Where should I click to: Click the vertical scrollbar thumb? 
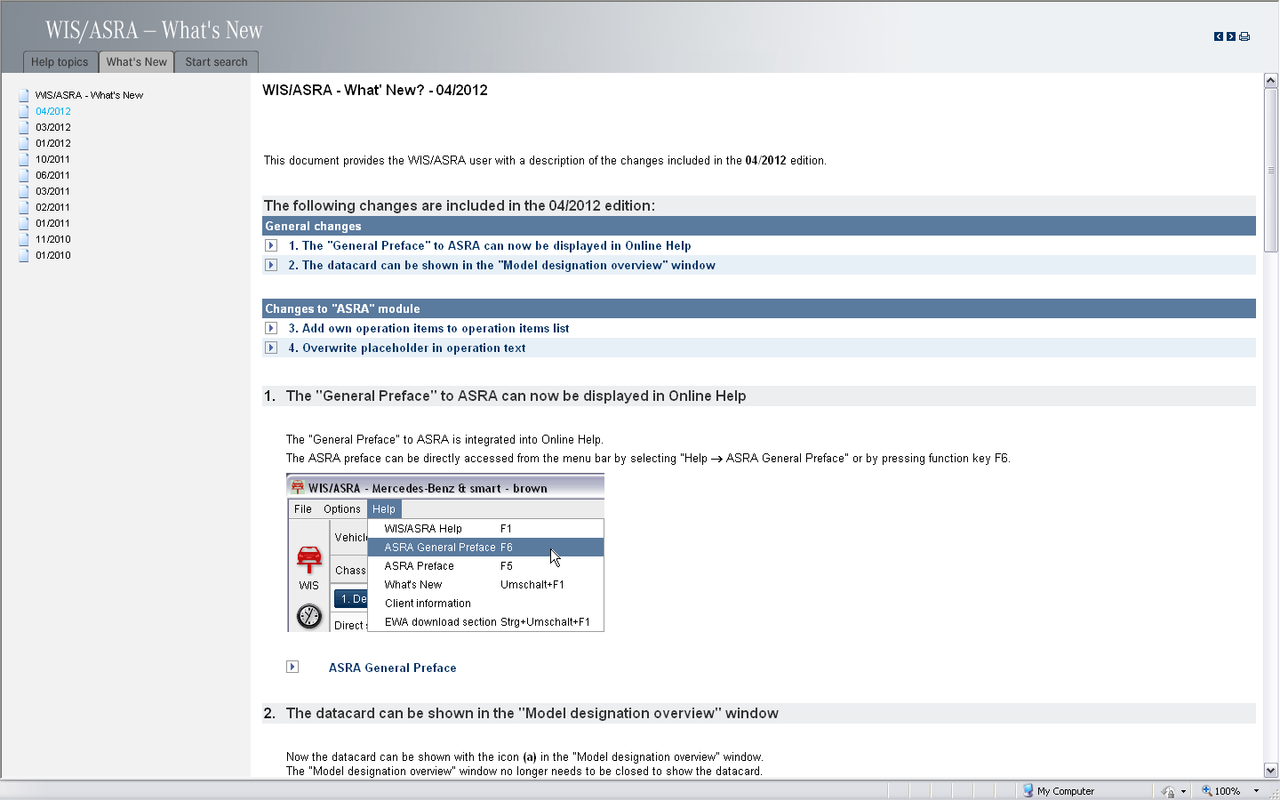pos(1271,170)
